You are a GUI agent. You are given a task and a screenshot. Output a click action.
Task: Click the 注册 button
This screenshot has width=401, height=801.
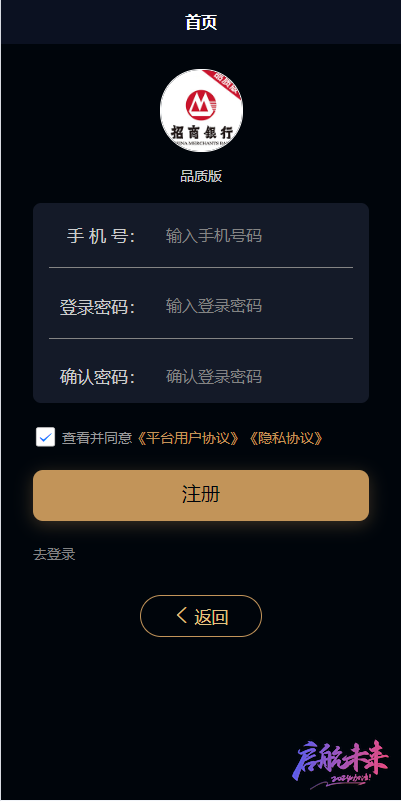201,495
